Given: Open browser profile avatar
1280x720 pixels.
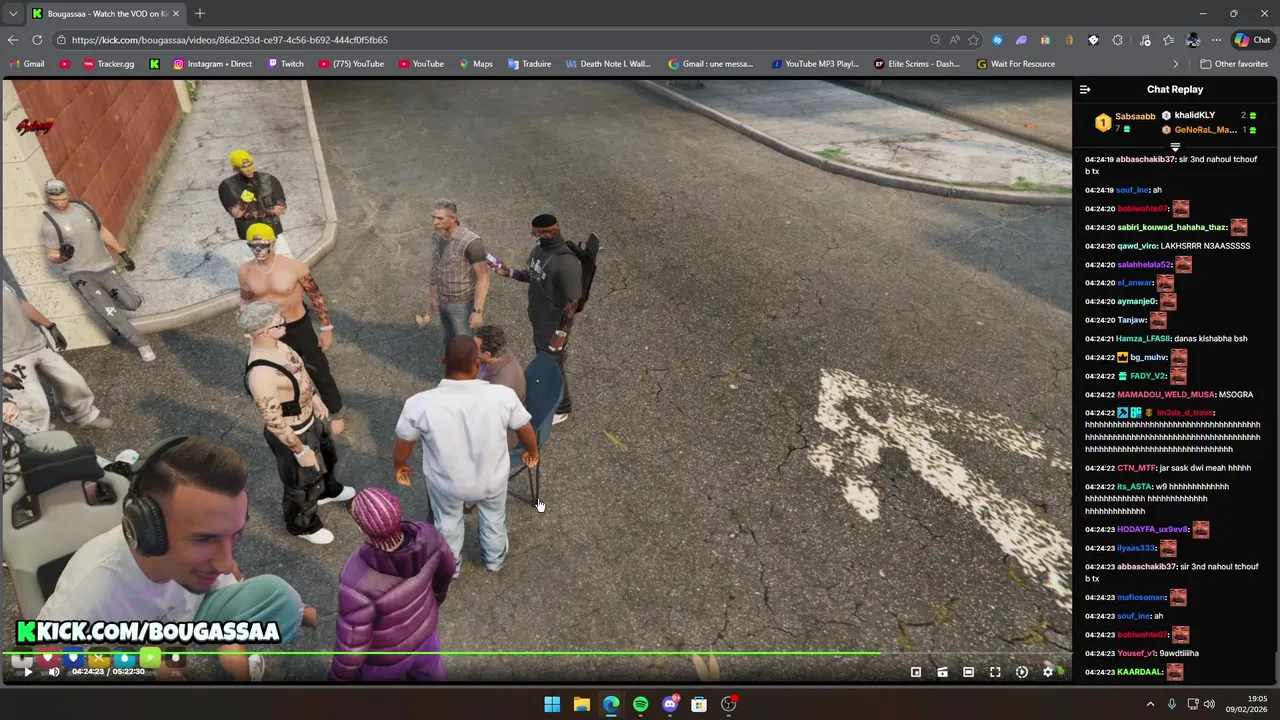Looking at the screenshot, I should [x=1192, y=40].
